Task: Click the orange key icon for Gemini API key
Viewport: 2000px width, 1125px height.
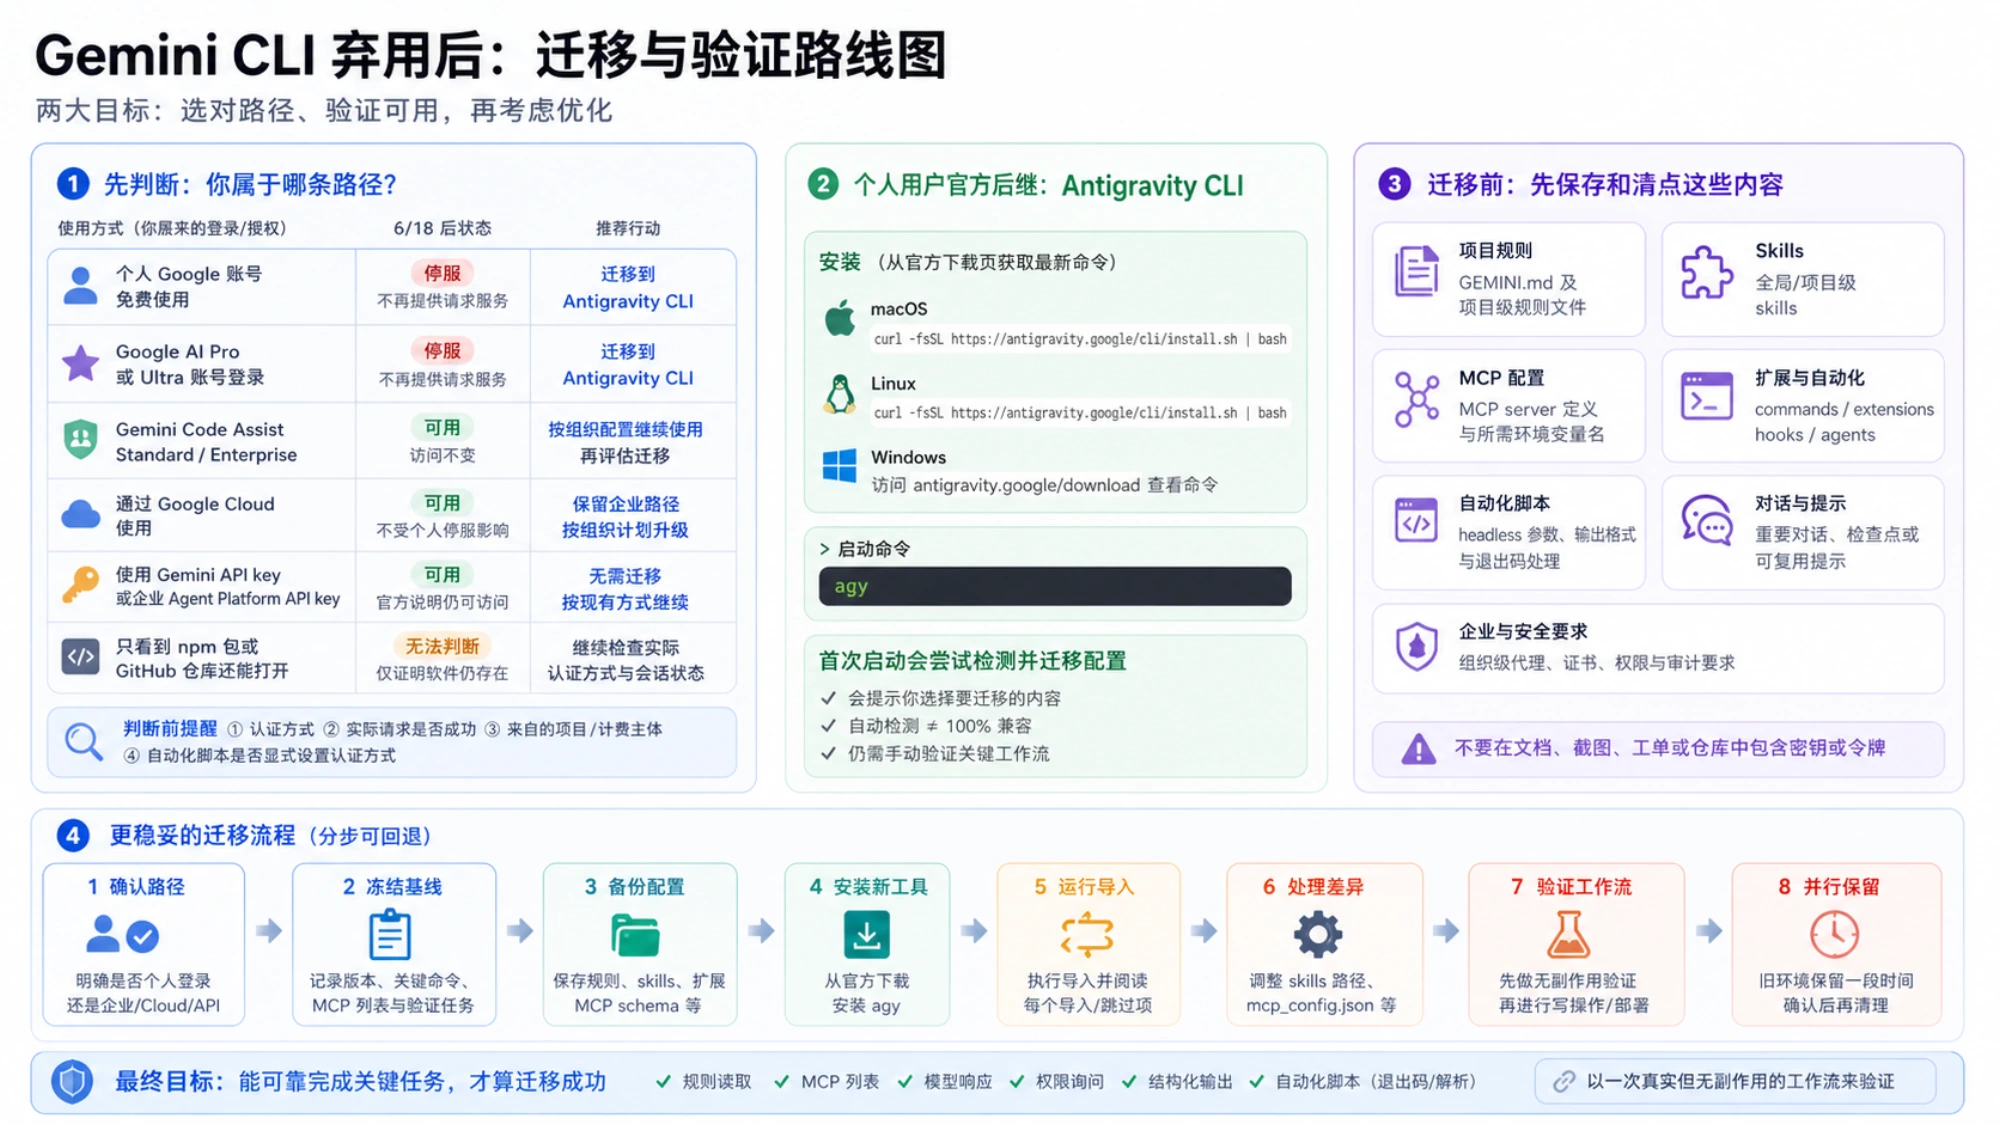Action: pyautogui.click(x=81, y=585)
